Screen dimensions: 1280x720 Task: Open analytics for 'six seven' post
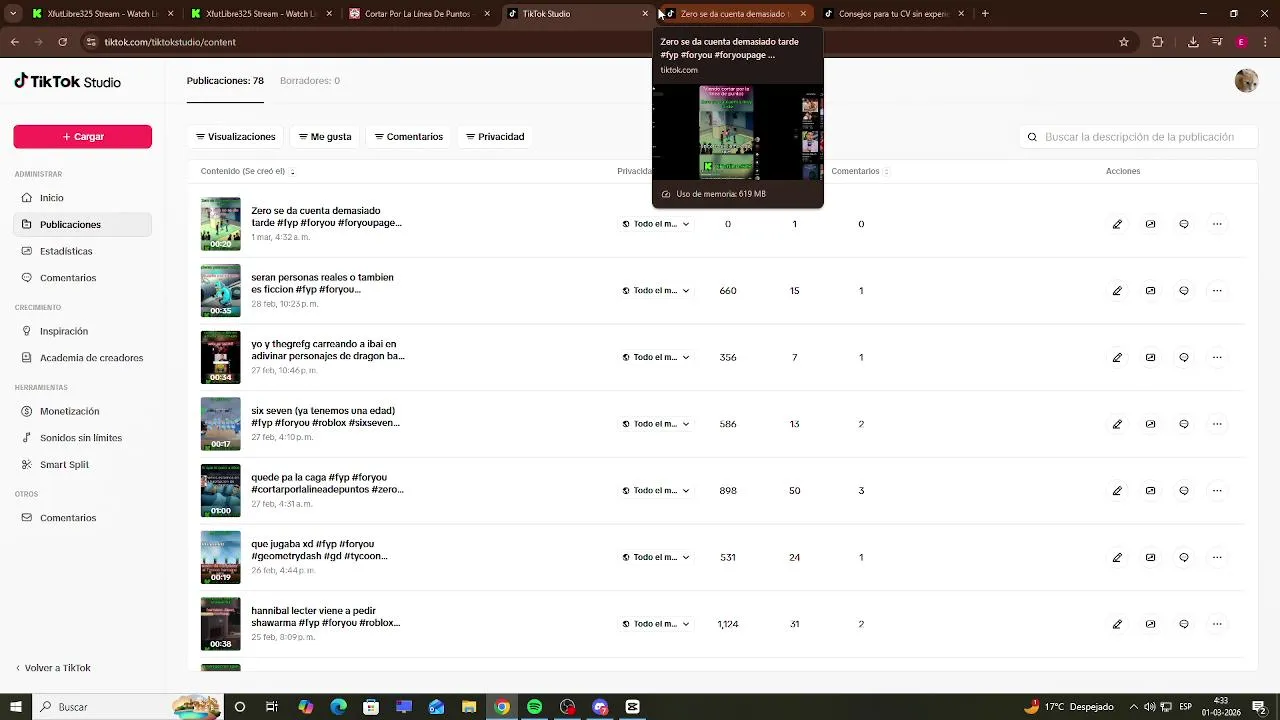tap(1150, 424)
